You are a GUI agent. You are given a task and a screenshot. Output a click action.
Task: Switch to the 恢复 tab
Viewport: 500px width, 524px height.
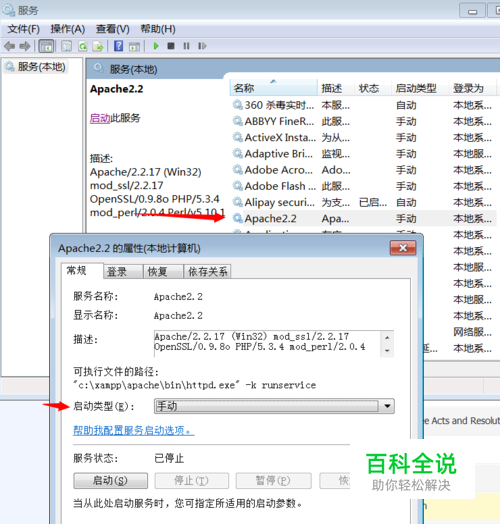[163, 272]
